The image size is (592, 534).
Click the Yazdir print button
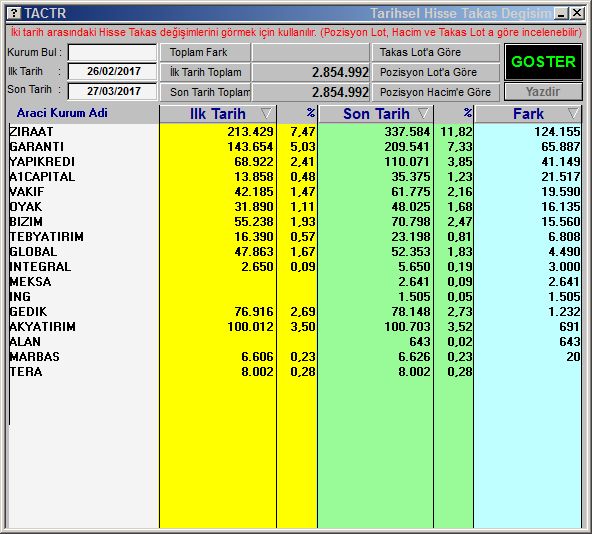coord(543,92)
